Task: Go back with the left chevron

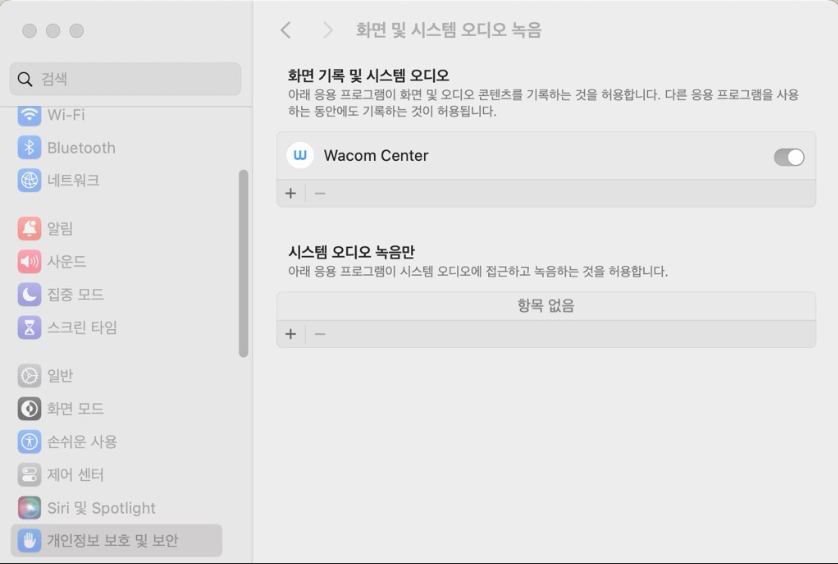Action: point(286,30)
